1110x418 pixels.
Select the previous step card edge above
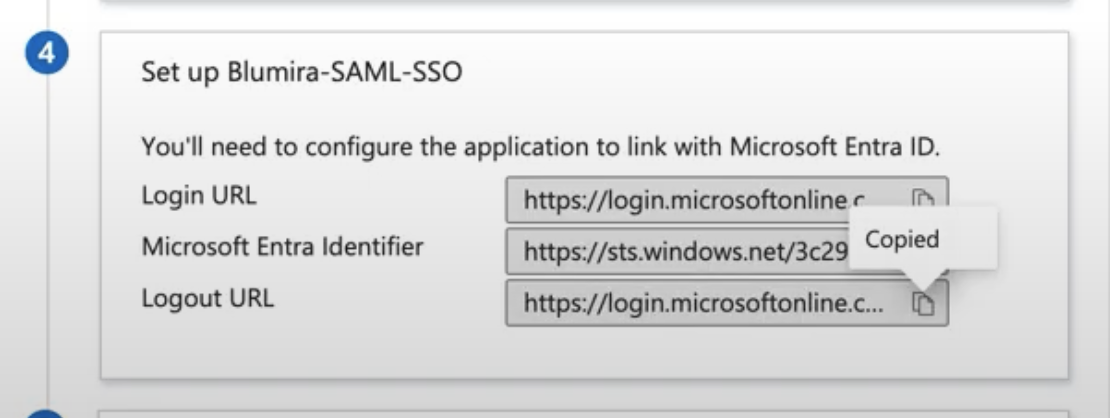(583, 2)
